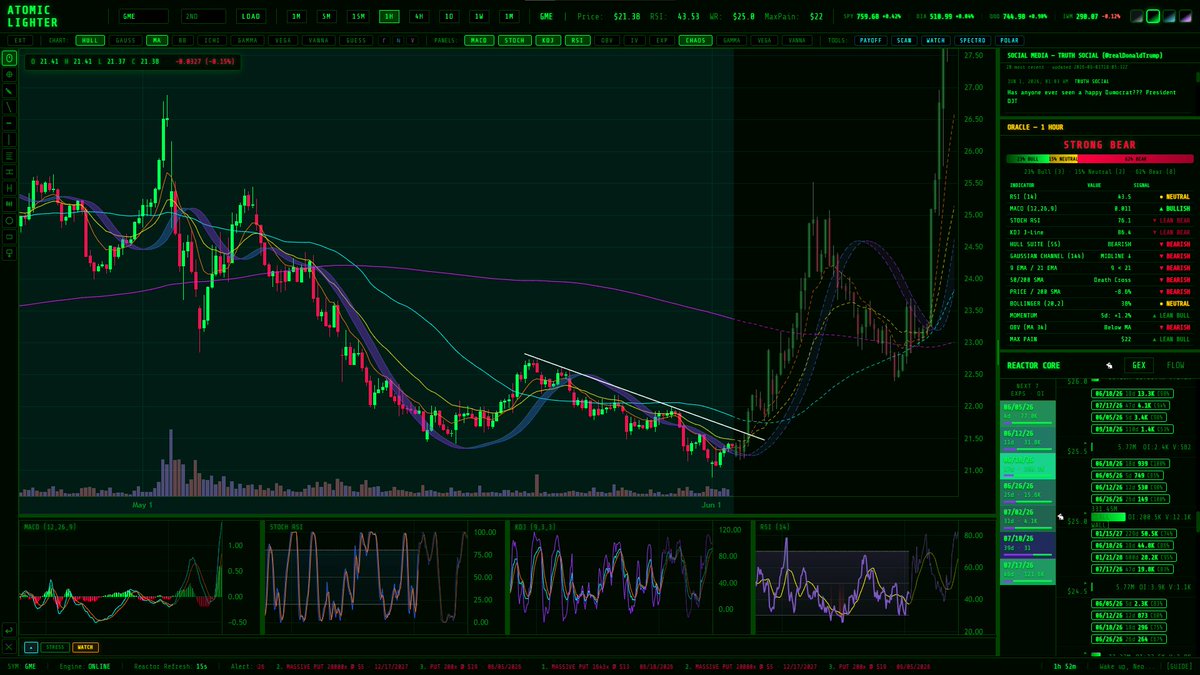
Task: Click the 01/15/27 50.5K strike entry
Action: 1134,534
